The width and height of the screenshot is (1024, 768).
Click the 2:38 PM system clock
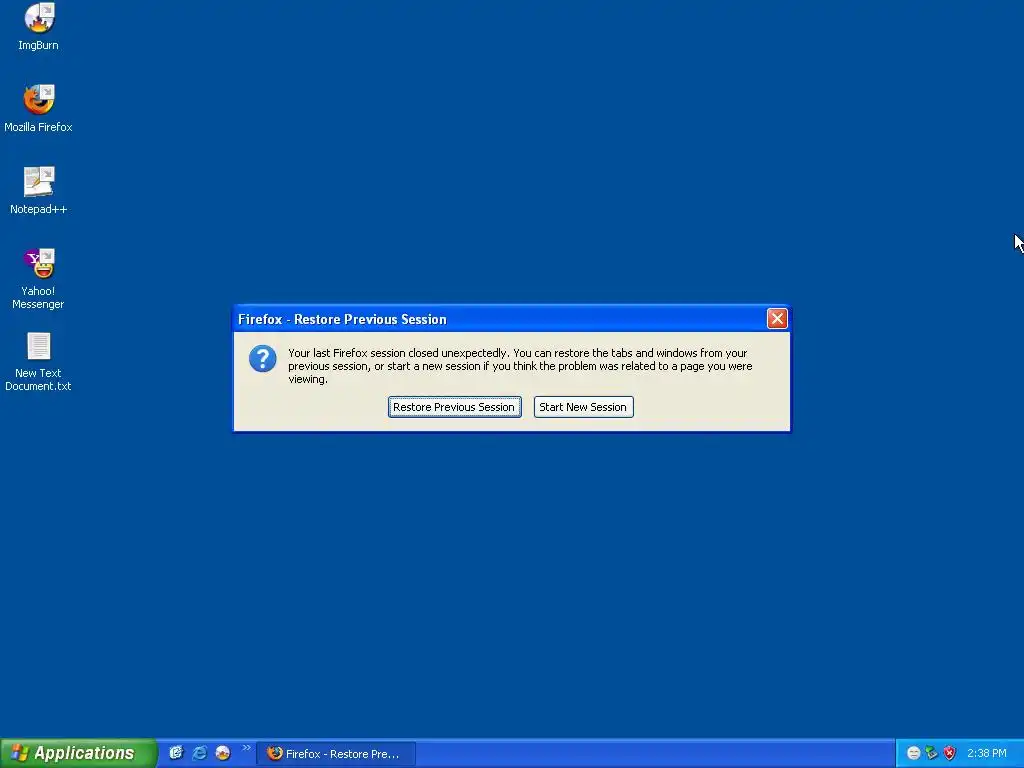(x=987, y=754)
